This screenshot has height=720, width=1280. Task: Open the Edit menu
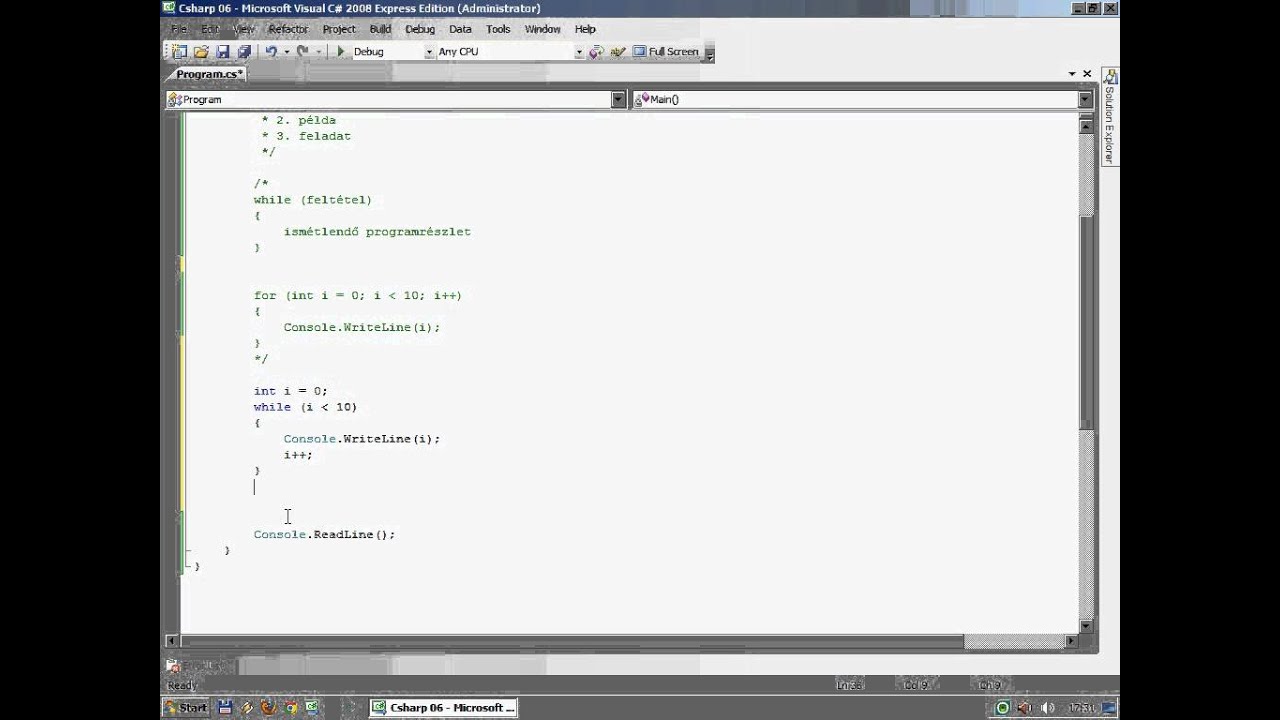tap(210, 29)
